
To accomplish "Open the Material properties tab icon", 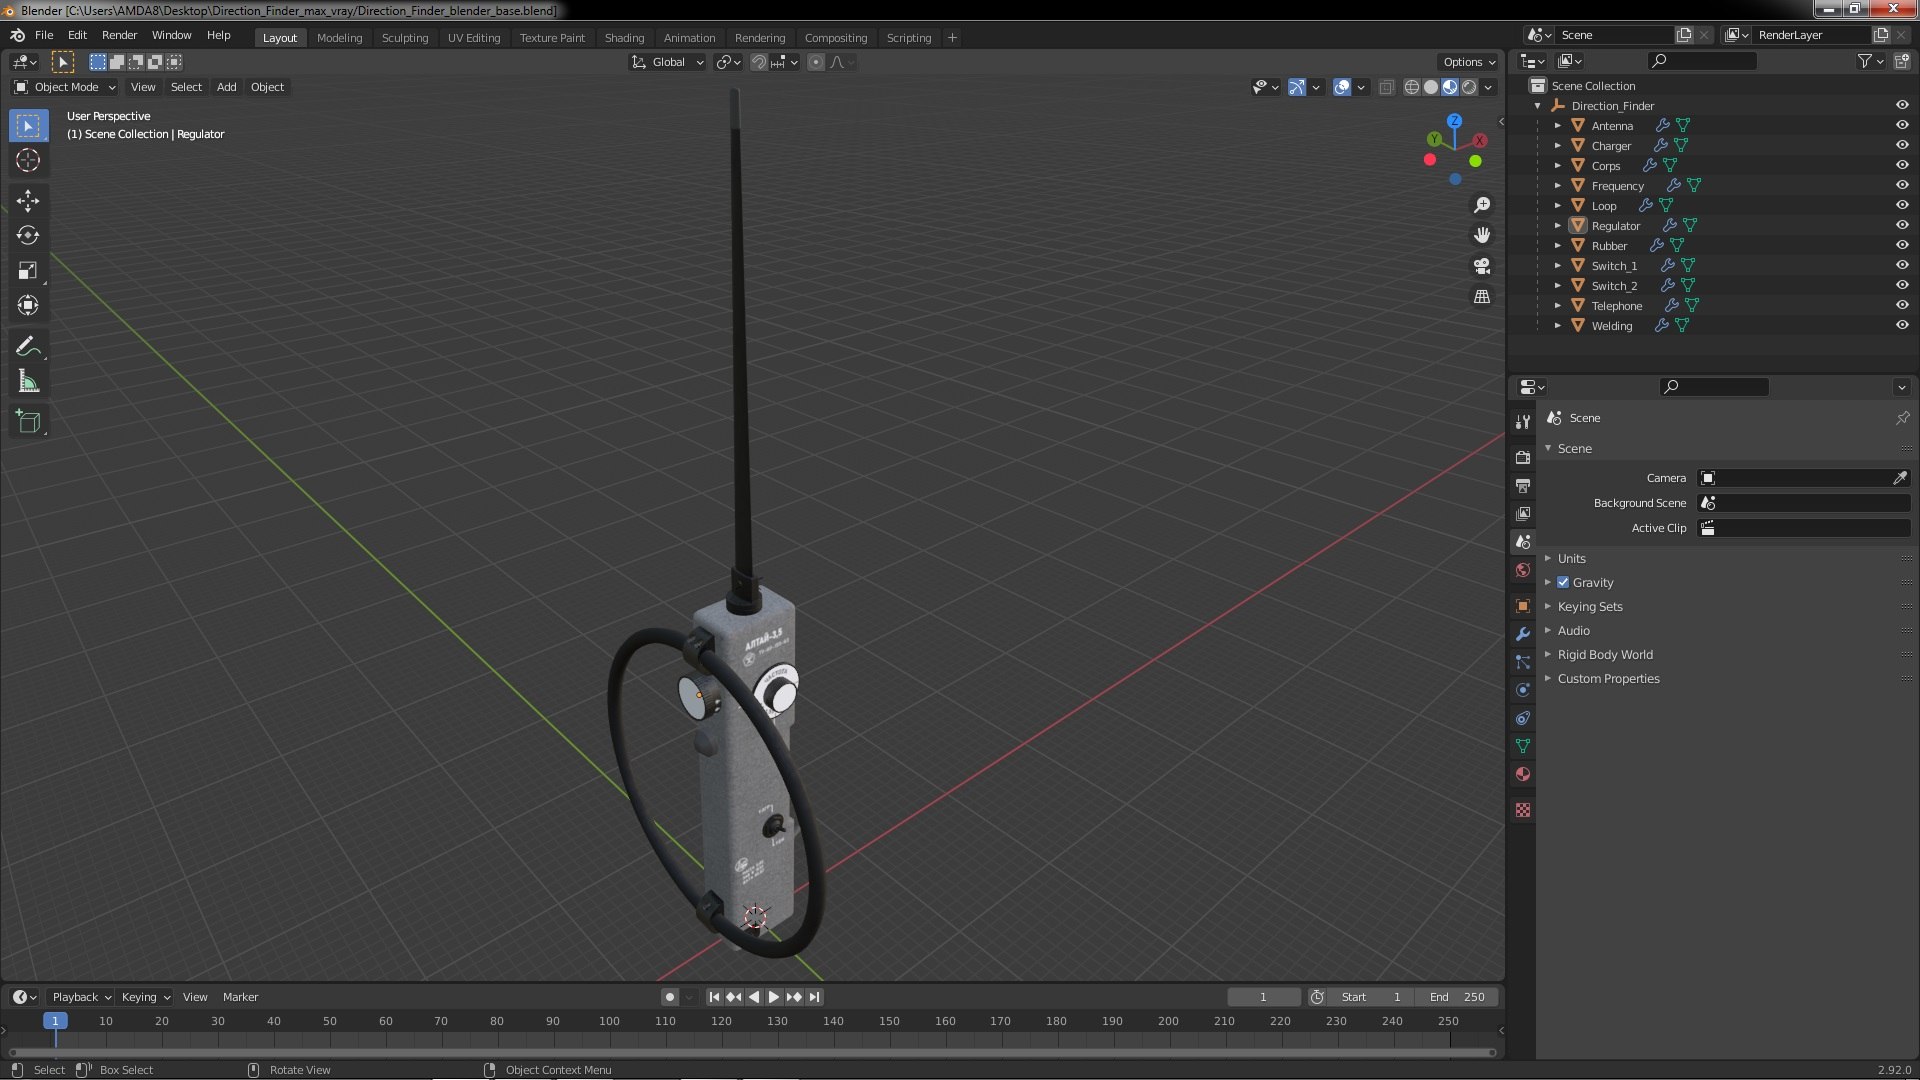I will (x=1523, y=774).
